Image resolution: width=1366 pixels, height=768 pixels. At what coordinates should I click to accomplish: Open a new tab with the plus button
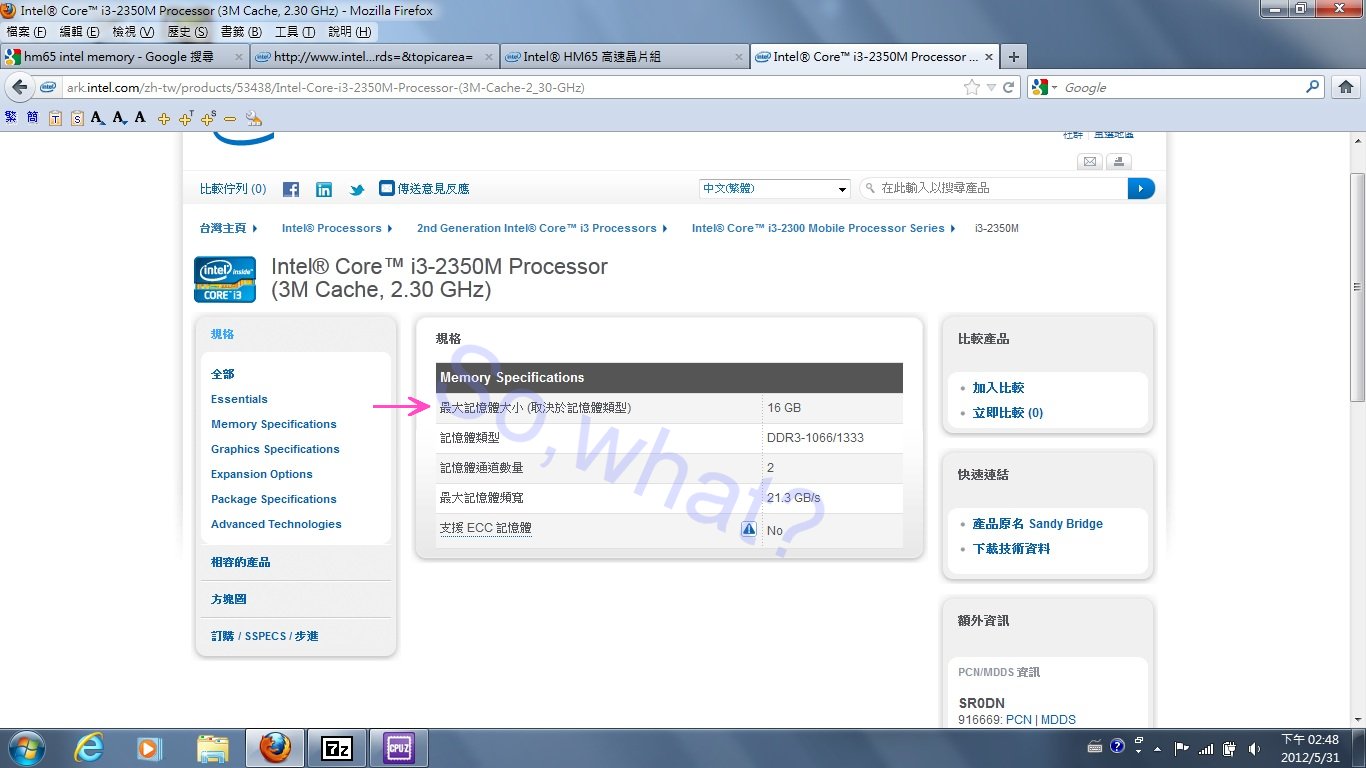pyautogui.click(x=1013, y=57)
